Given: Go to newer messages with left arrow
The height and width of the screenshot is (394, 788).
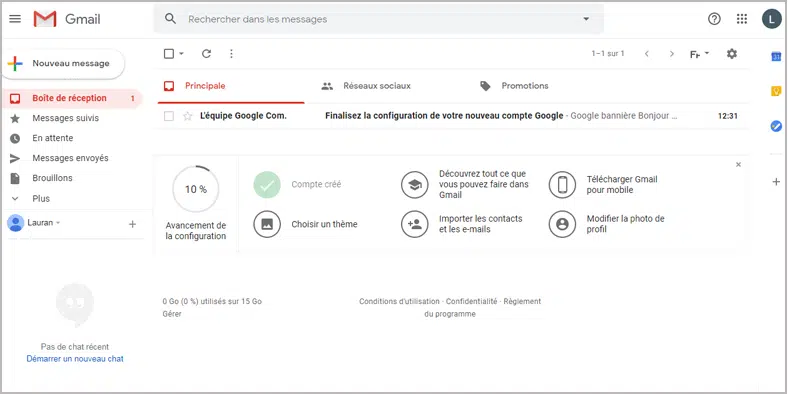Looking at the screenshot, I should pos(647,54).
